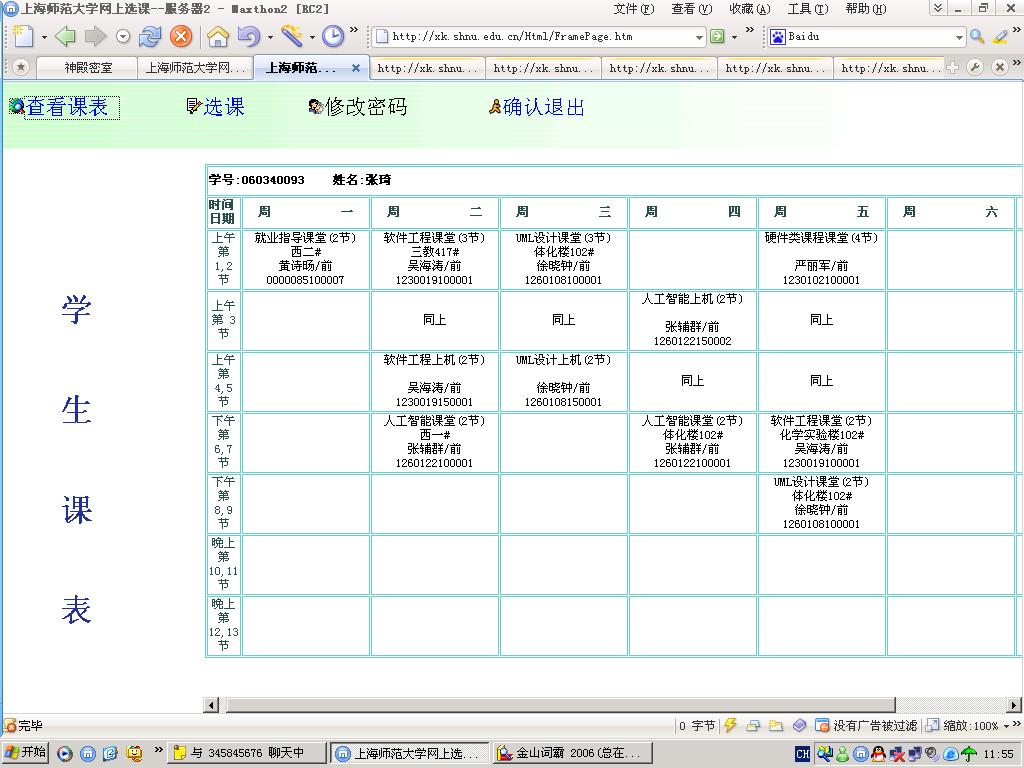Click the 学号:060340093 text
Image resolution: width=1024 pixels, height=768 pixels.
[257, 180]
